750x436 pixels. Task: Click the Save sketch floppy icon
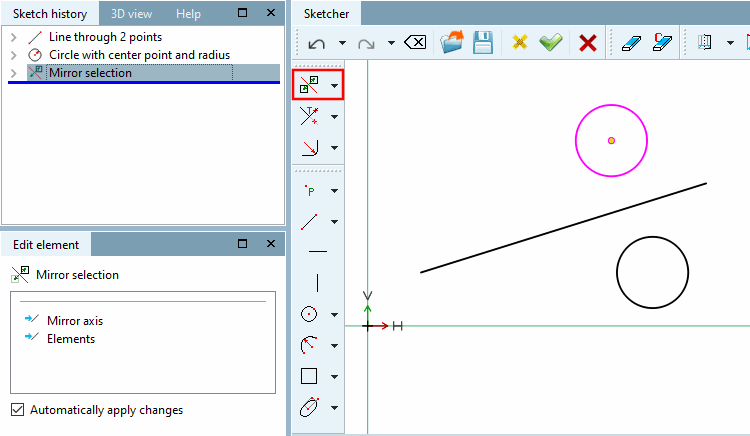[483, 43]
